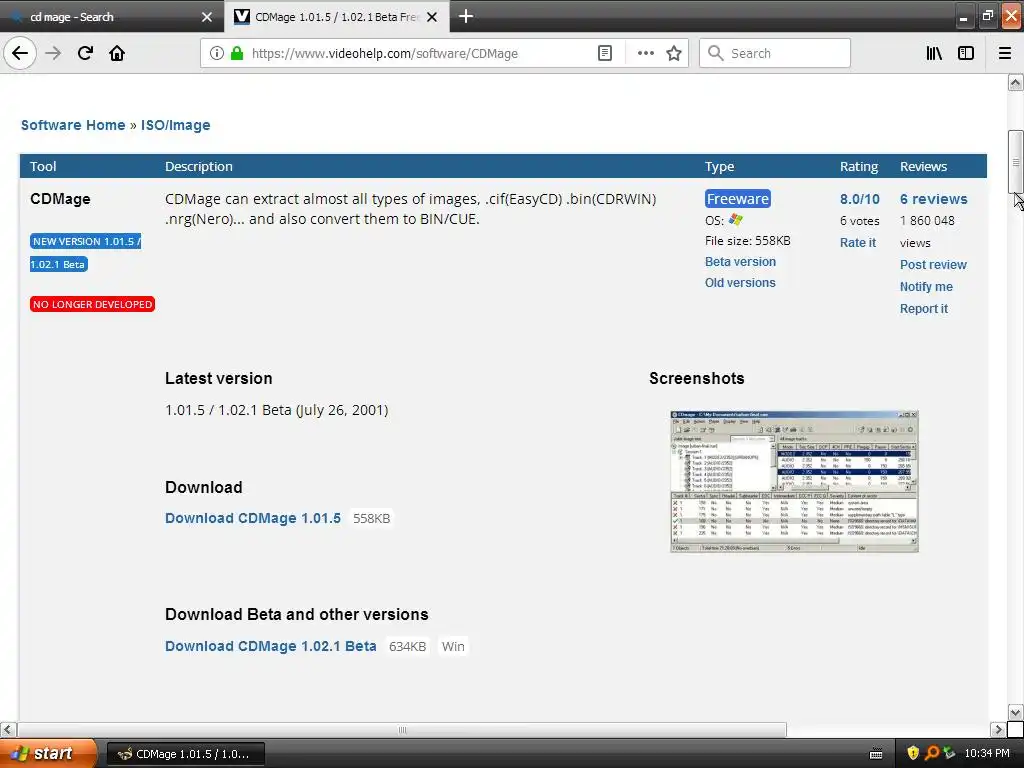Click the Tool column header
The height and width of the screenshot is (768, 1024).
tap(43, 167)
